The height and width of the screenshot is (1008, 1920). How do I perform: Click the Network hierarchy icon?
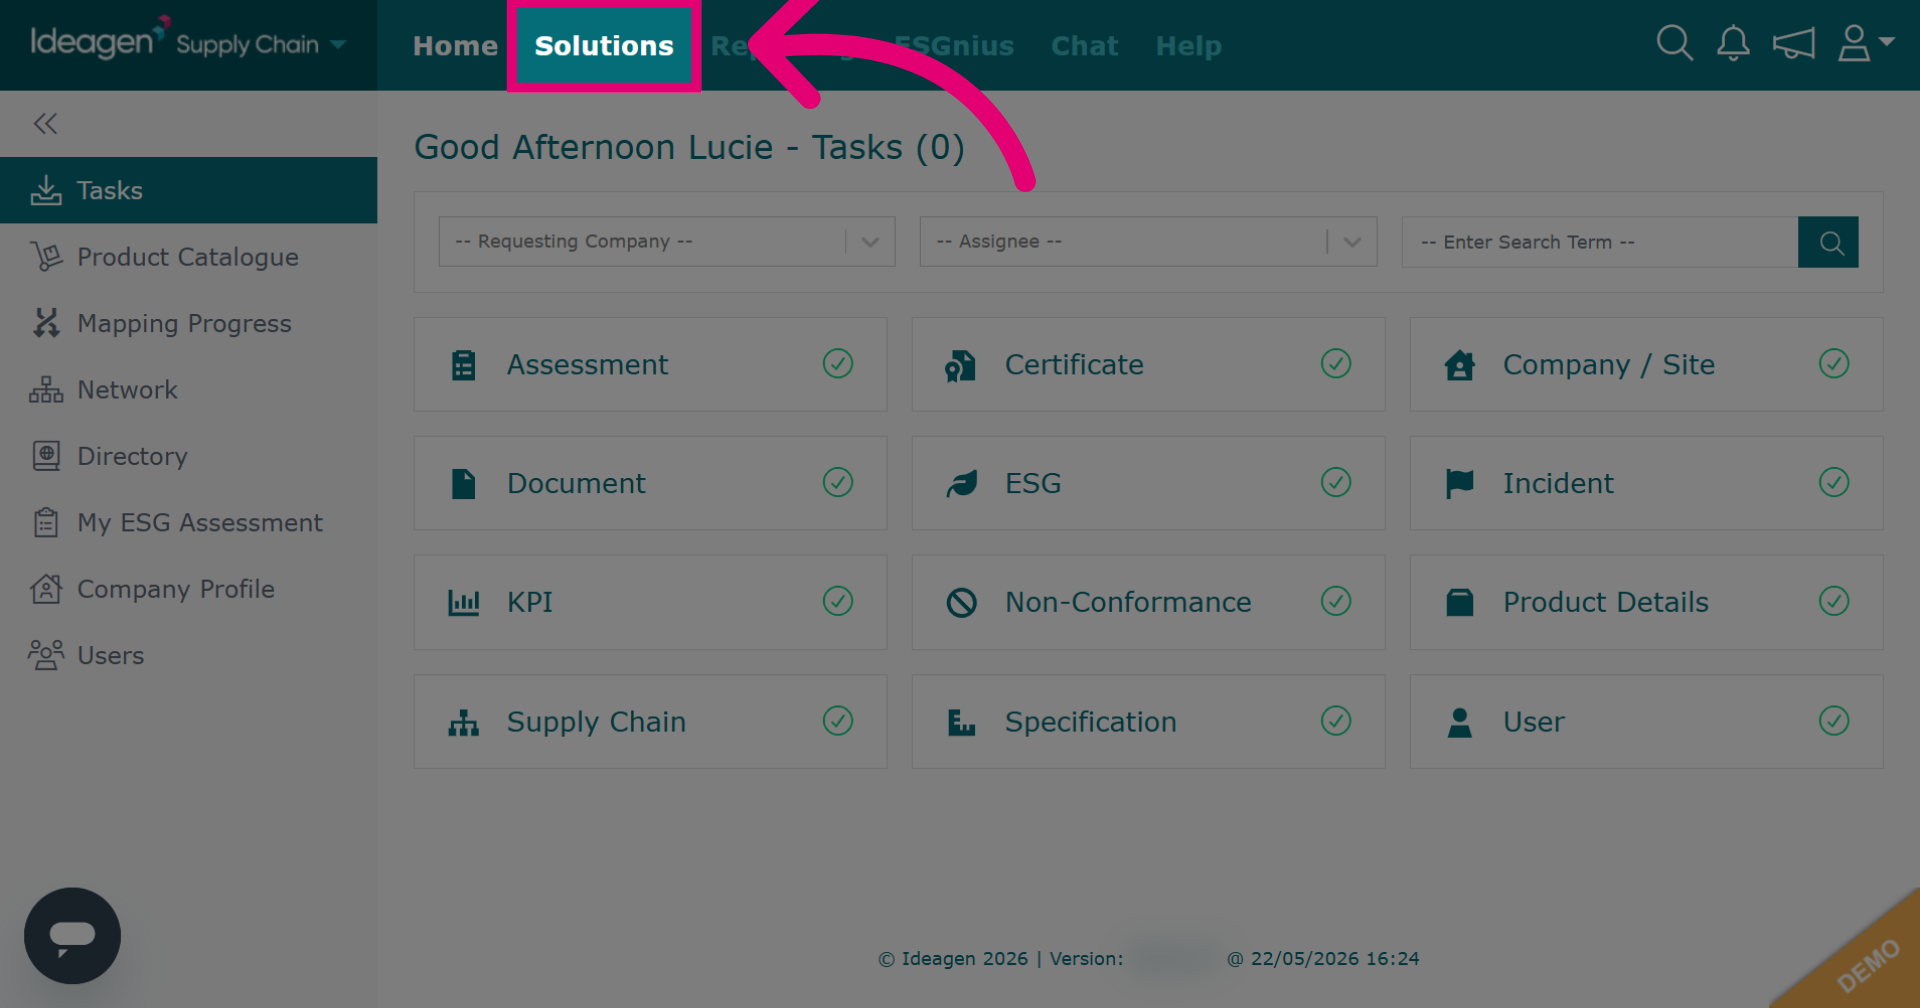tap(46, 390)
